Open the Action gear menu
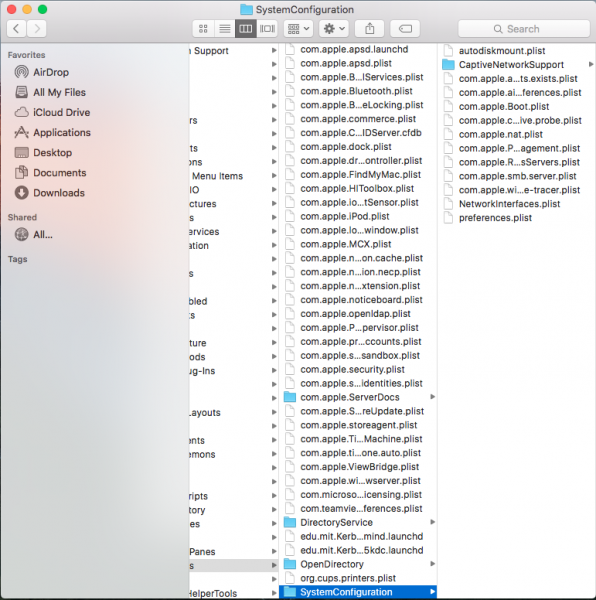Viewport: 596px width, 600px height. pos(334,29)
